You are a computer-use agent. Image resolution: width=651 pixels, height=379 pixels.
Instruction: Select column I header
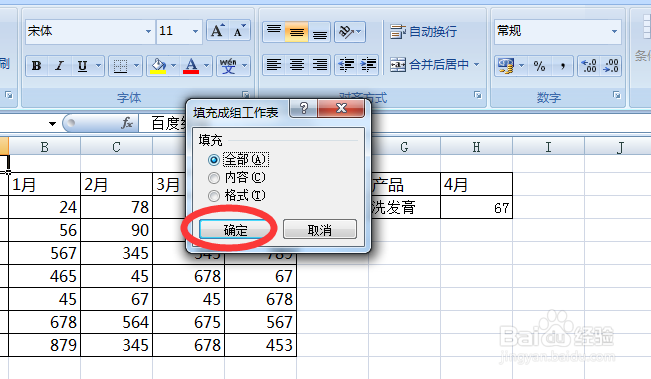tap(548, 147)
